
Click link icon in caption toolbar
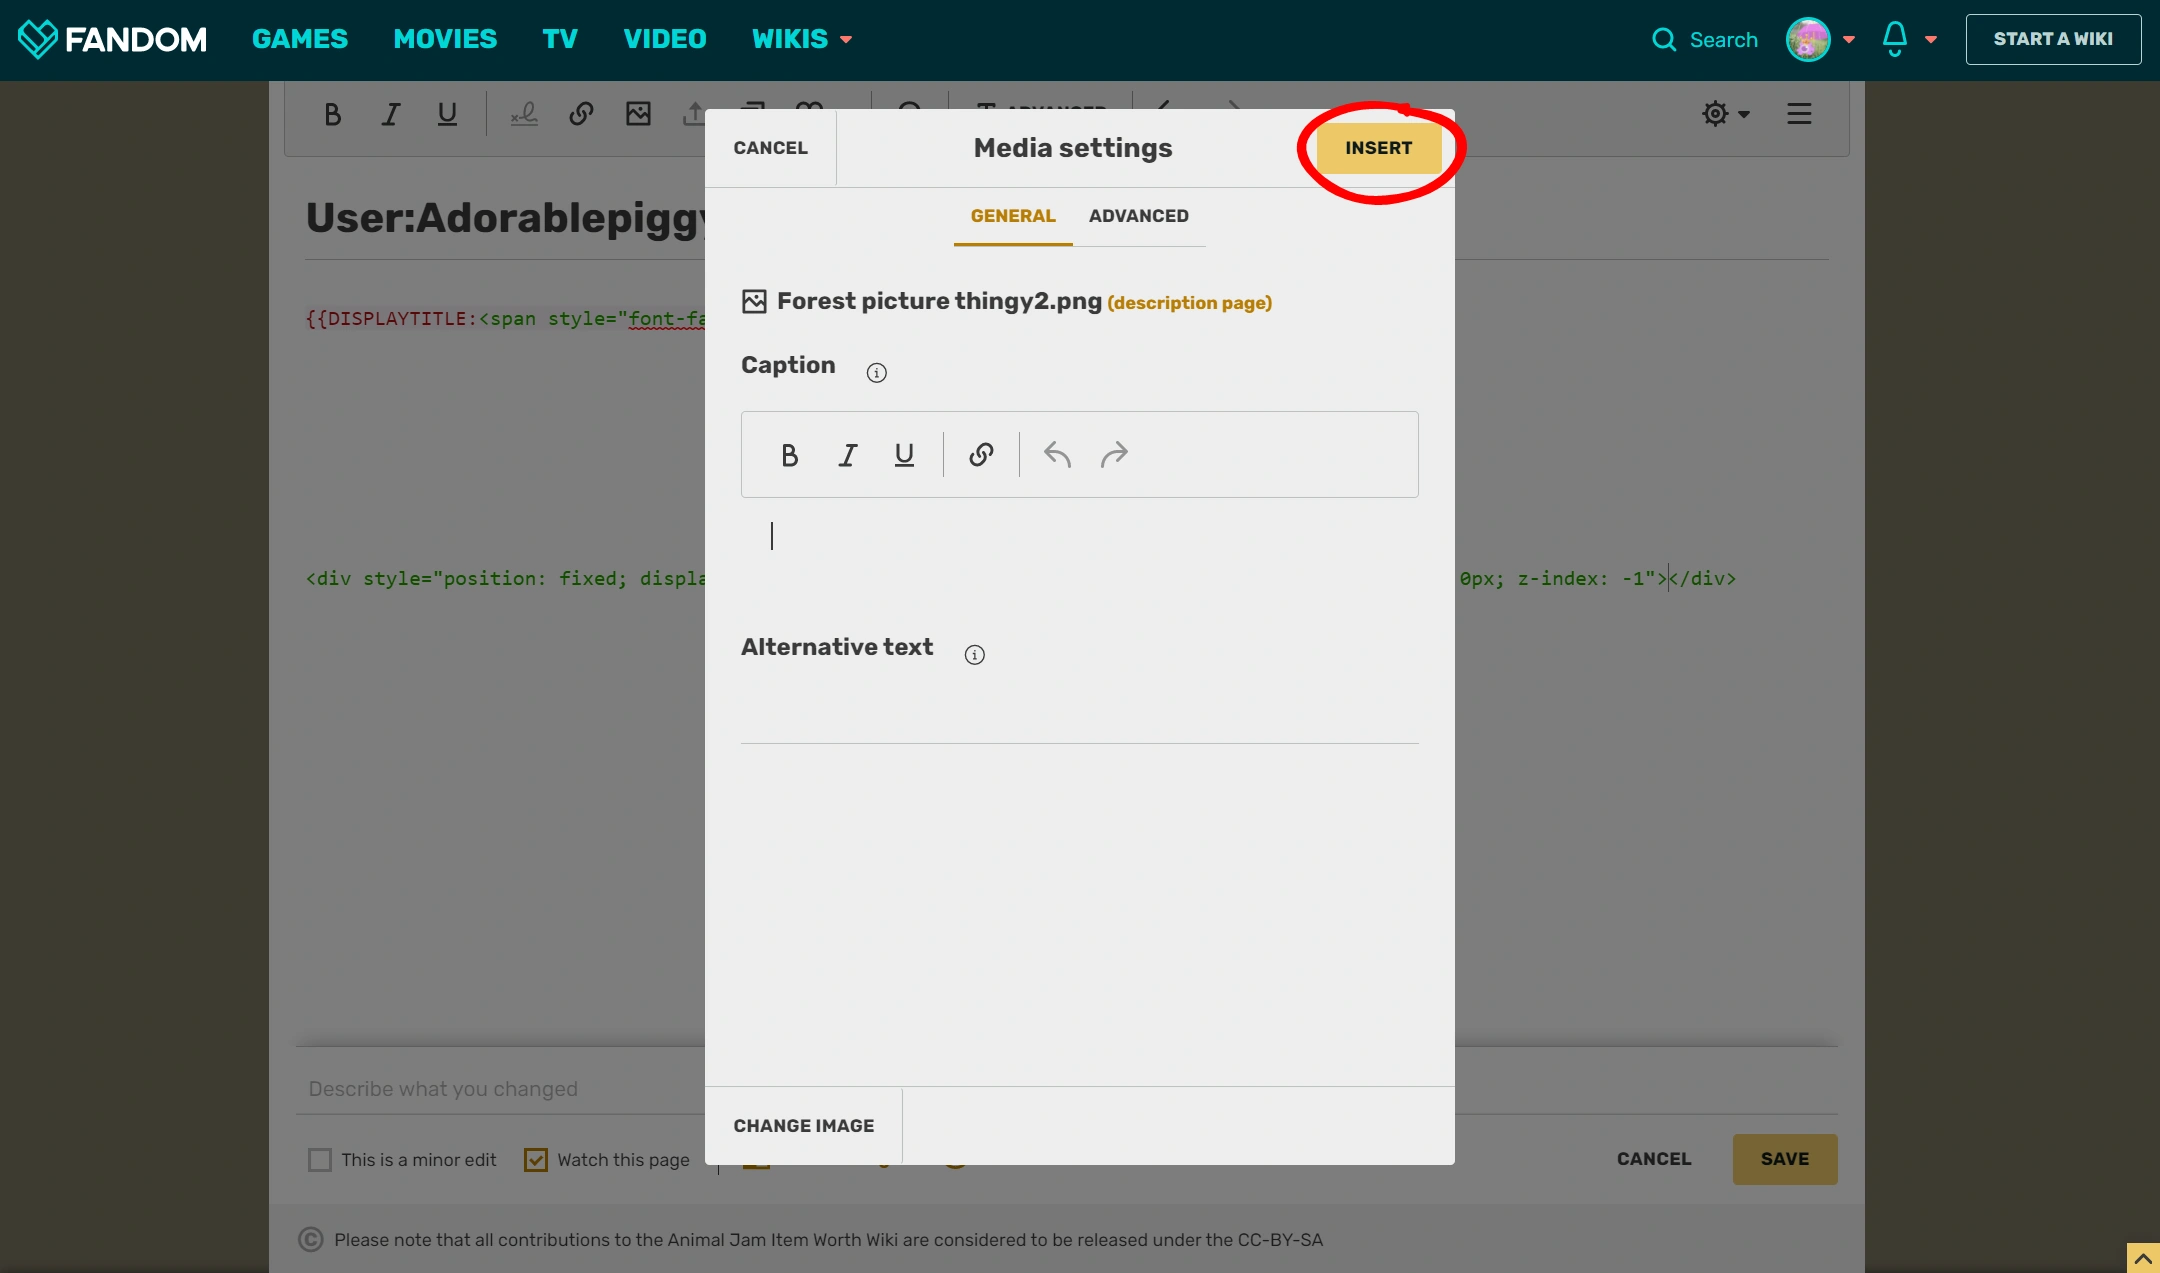pyautogui.click(x=981, y=455)
